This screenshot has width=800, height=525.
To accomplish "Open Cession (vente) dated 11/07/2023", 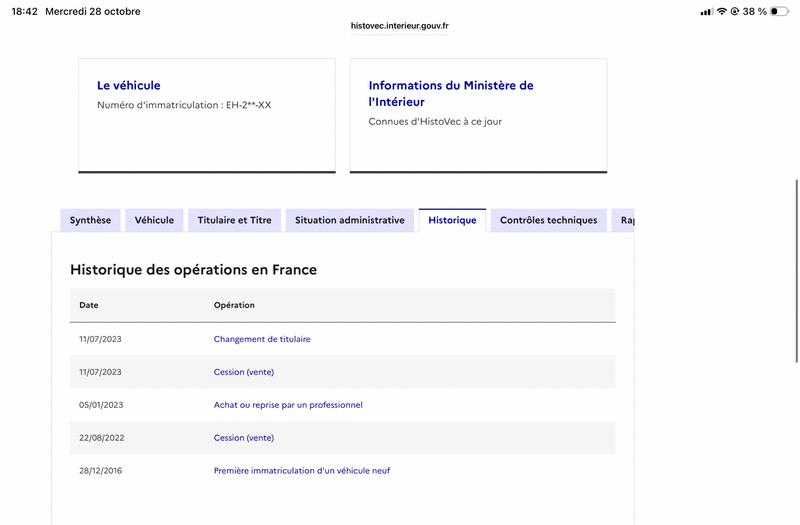I will pyautogui.click(x=243, y=372).
